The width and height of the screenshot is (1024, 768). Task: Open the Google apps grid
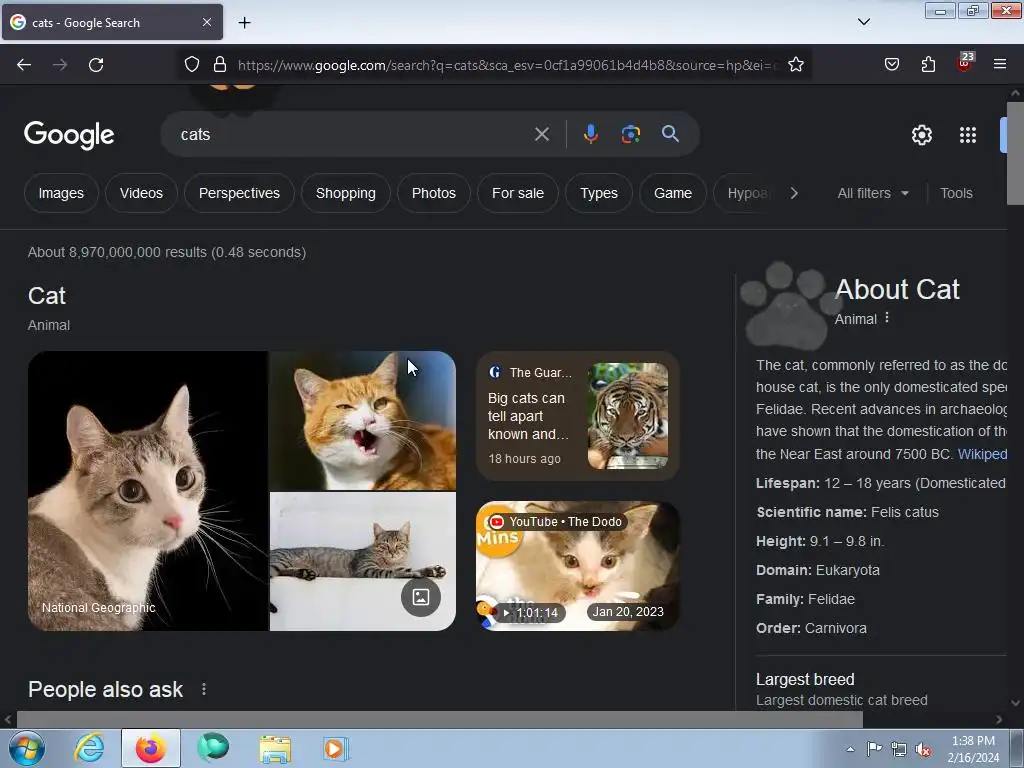tap(968, 135)
